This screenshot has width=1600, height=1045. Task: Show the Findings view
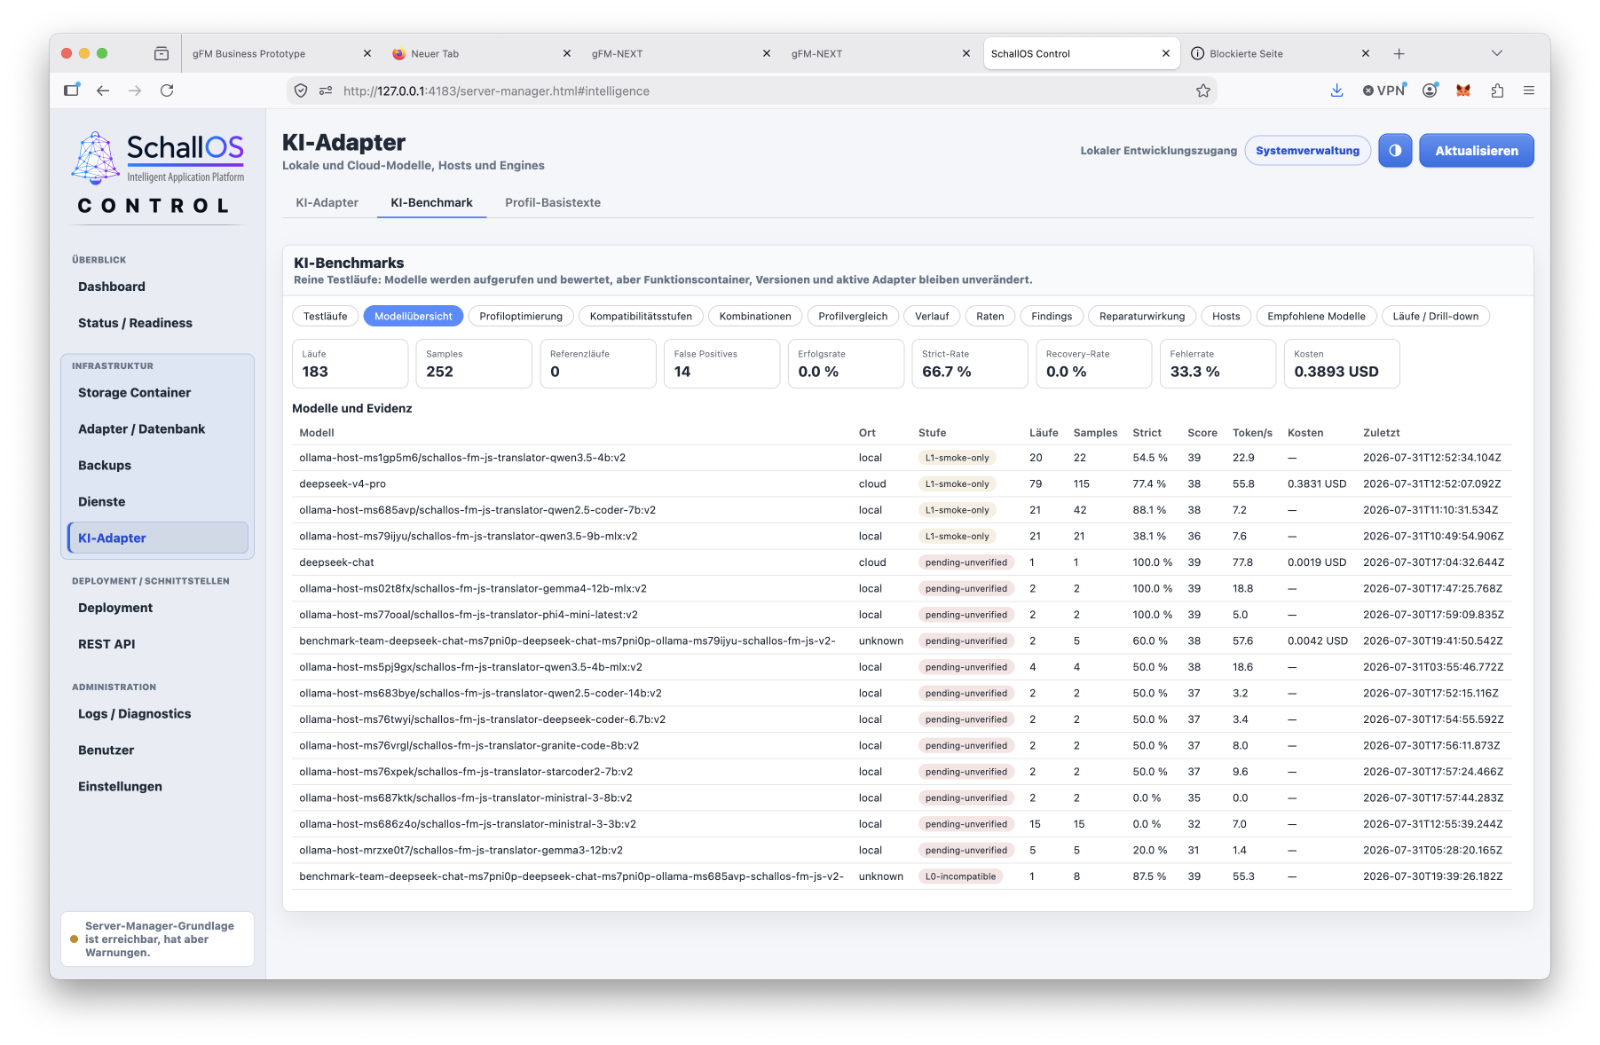pyautogui.click(x=1051, y=316)
